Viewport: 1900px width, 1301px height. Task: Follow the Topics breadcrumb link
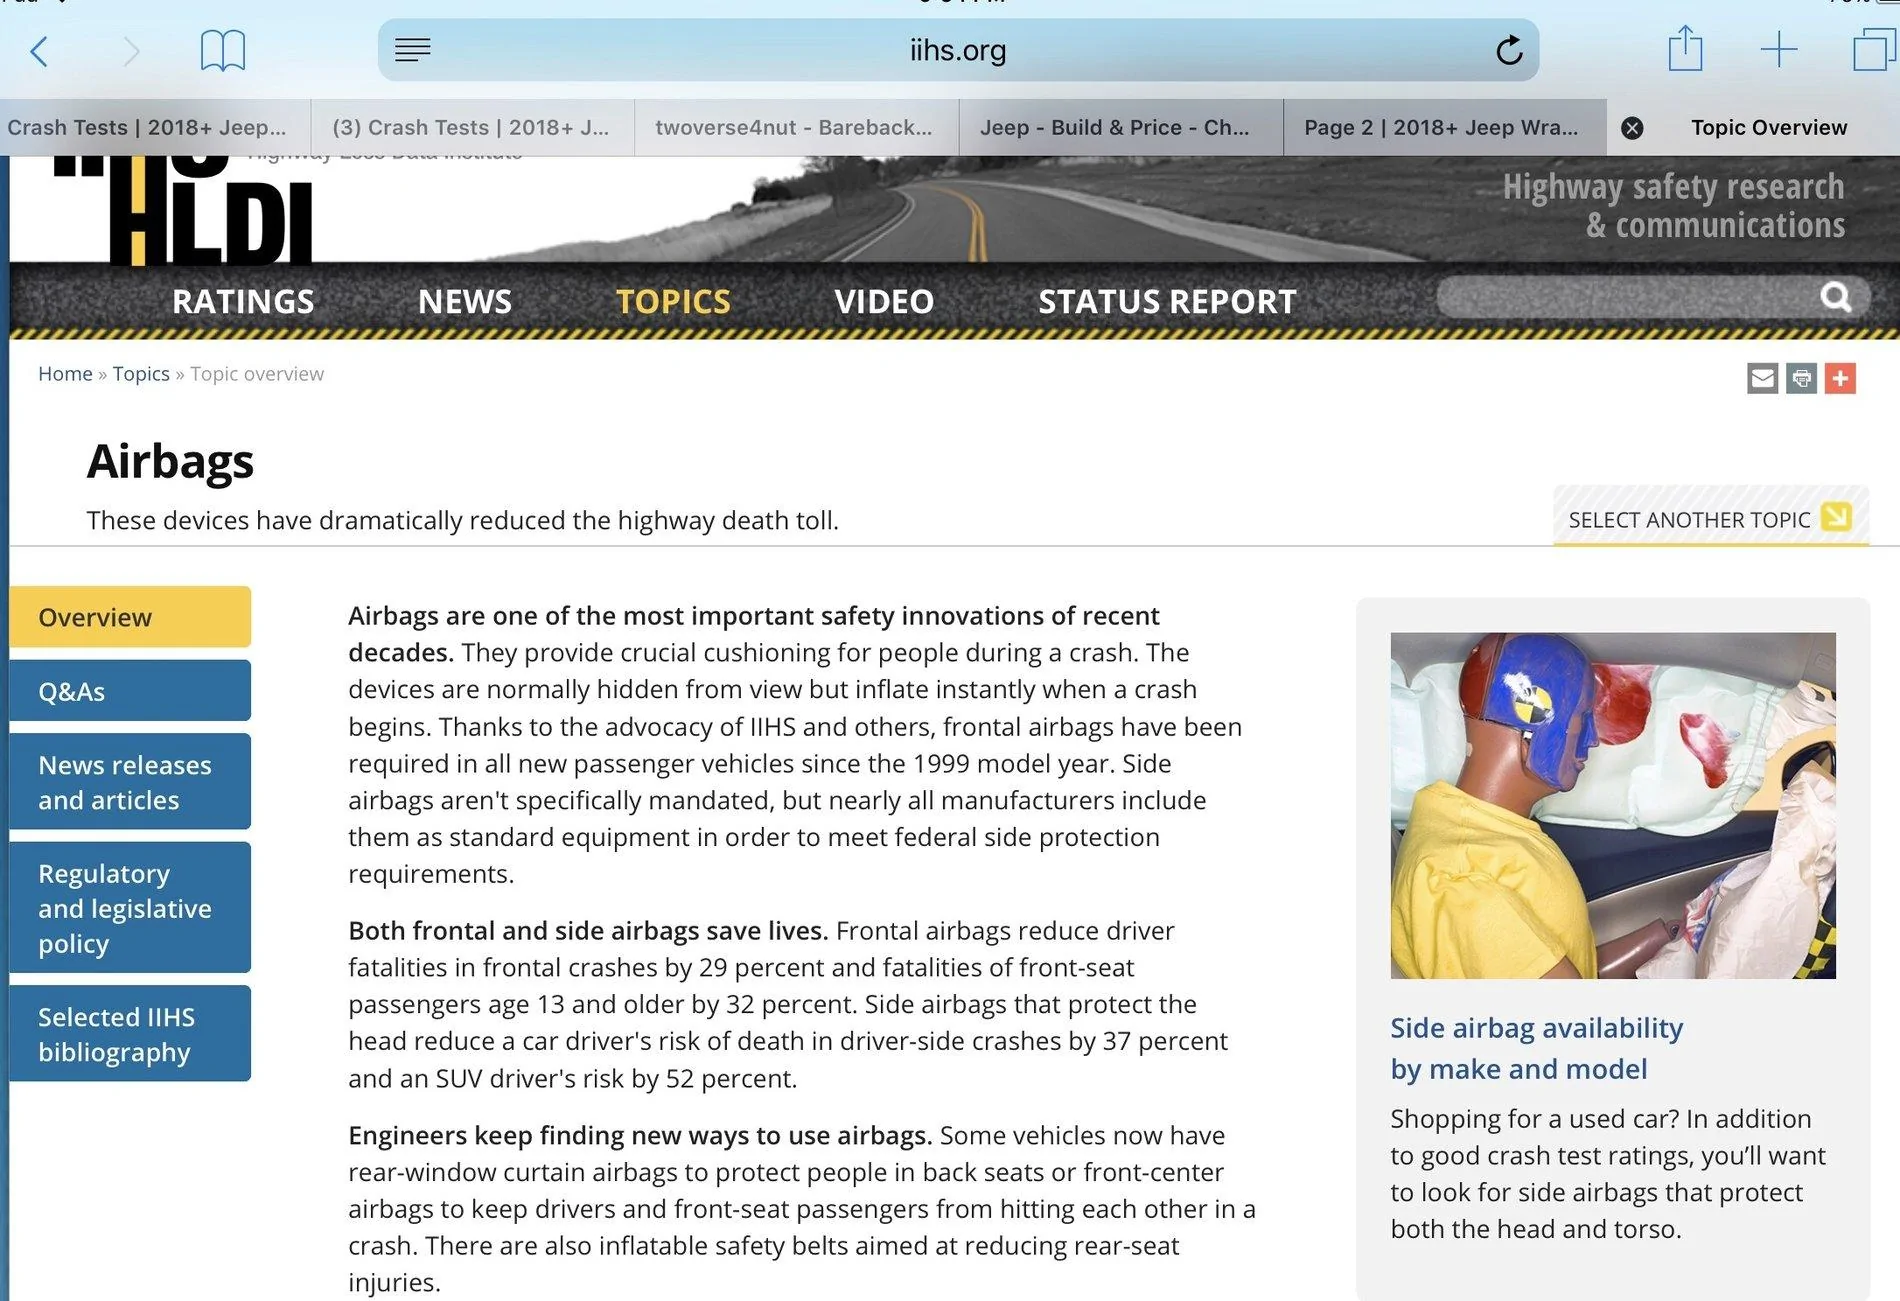(141, 374)
